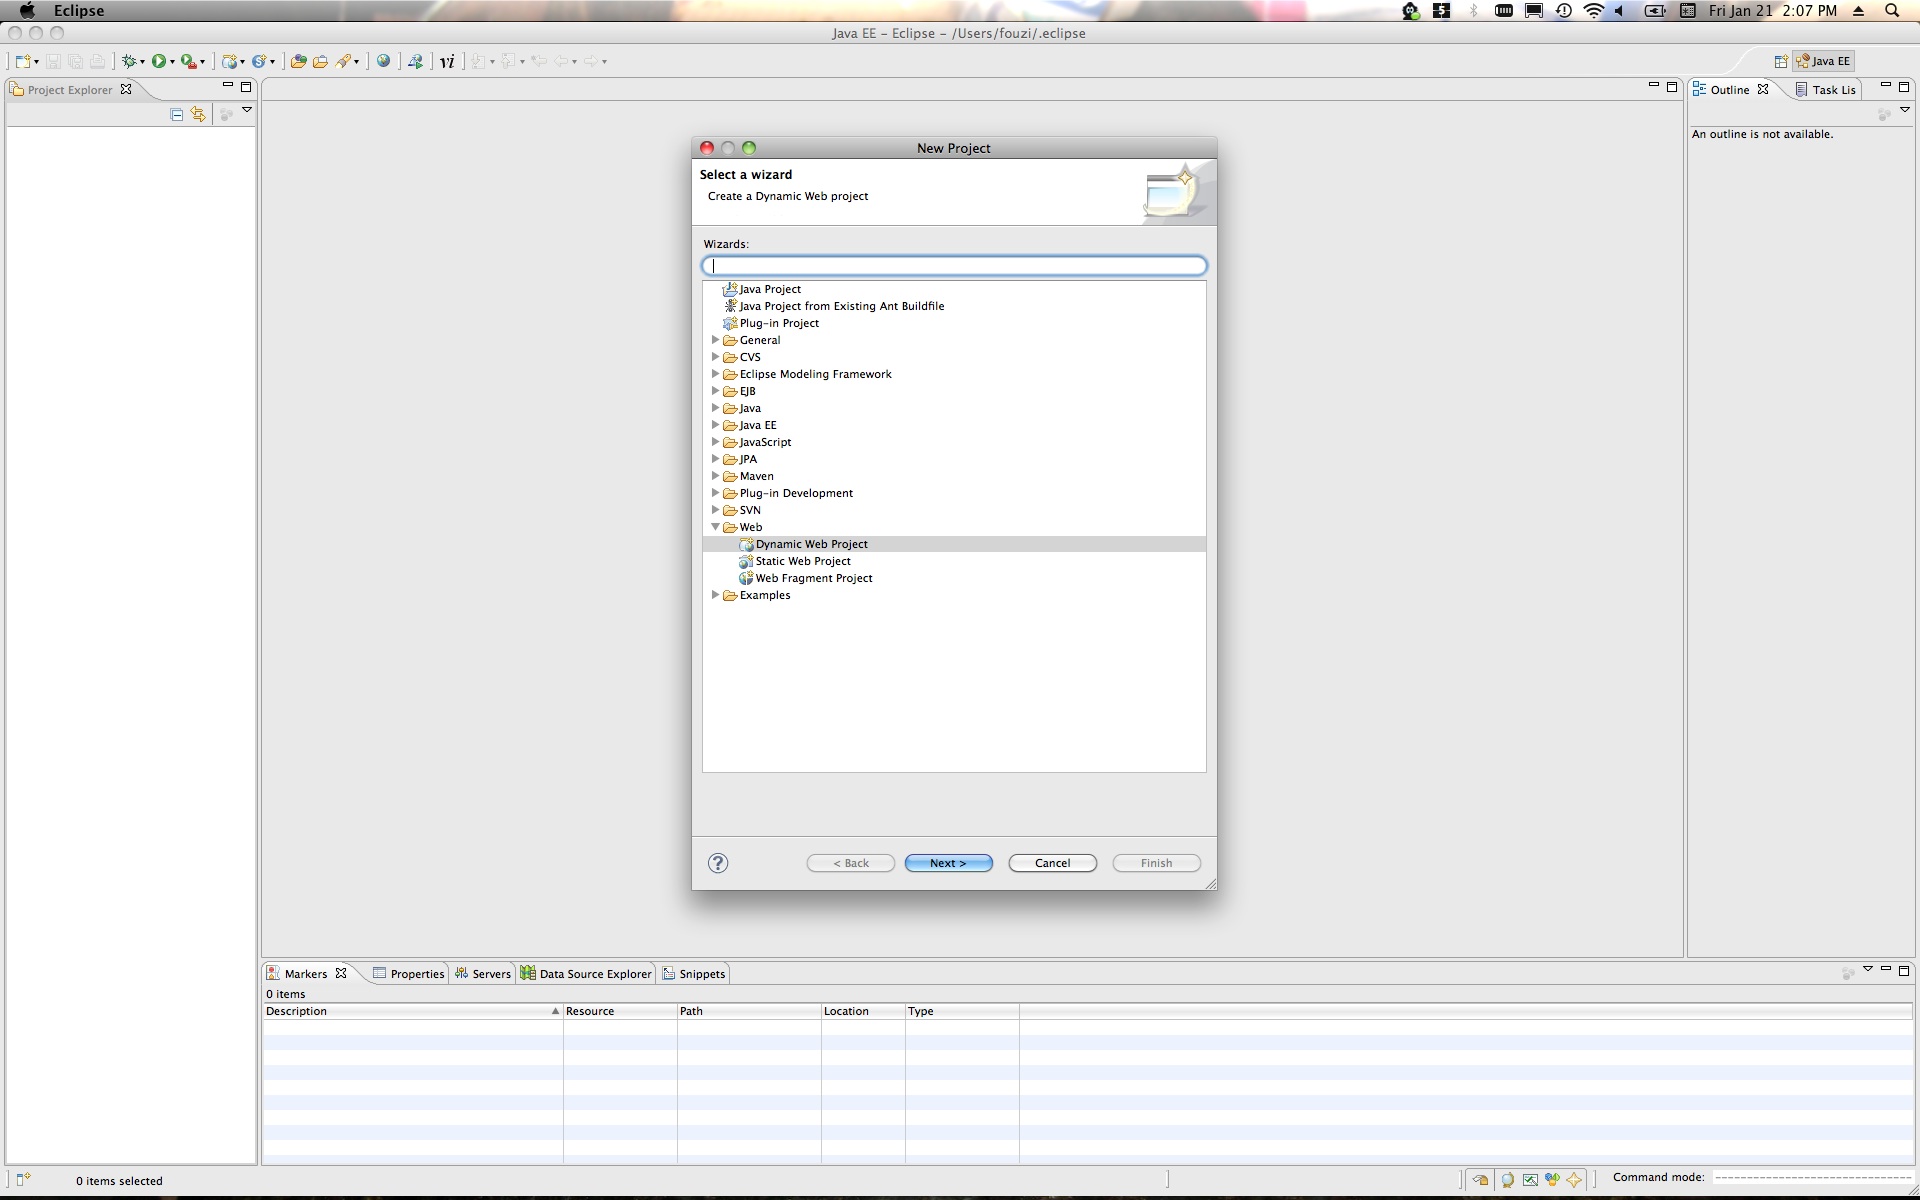Expand the Examples folder
This screenshot has width=1920, height=1200.
coord(715,595)
